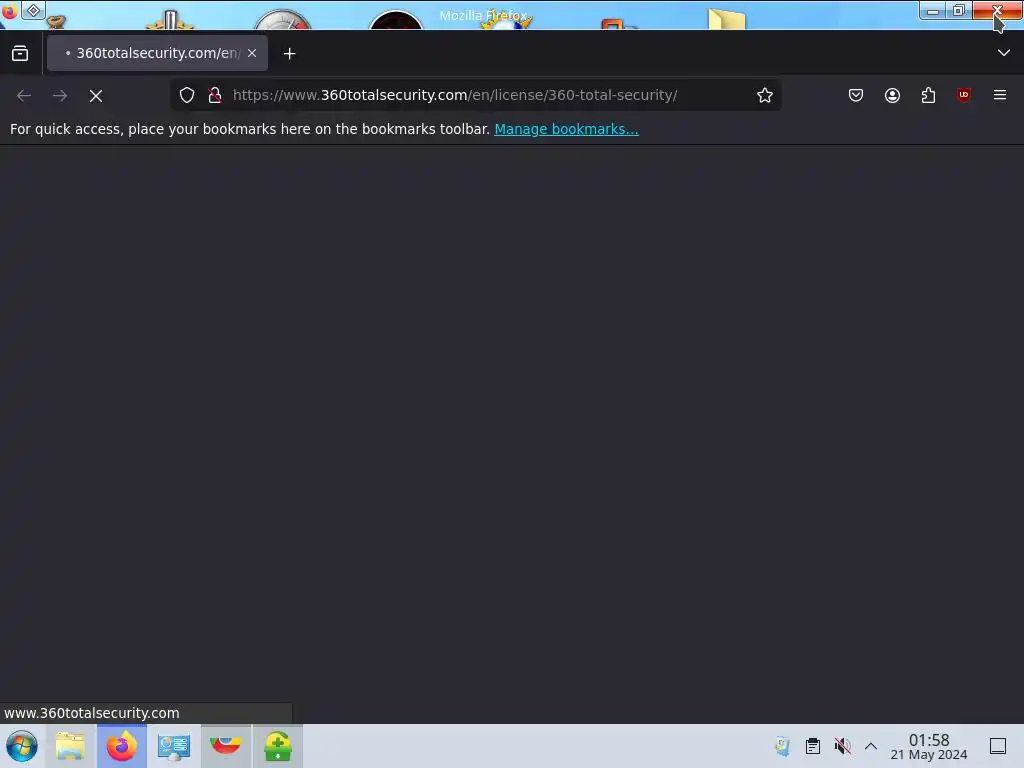This screenshot has height=768, width=1024.
Task: Show site security info via the padlock icon
Action: 214,95
